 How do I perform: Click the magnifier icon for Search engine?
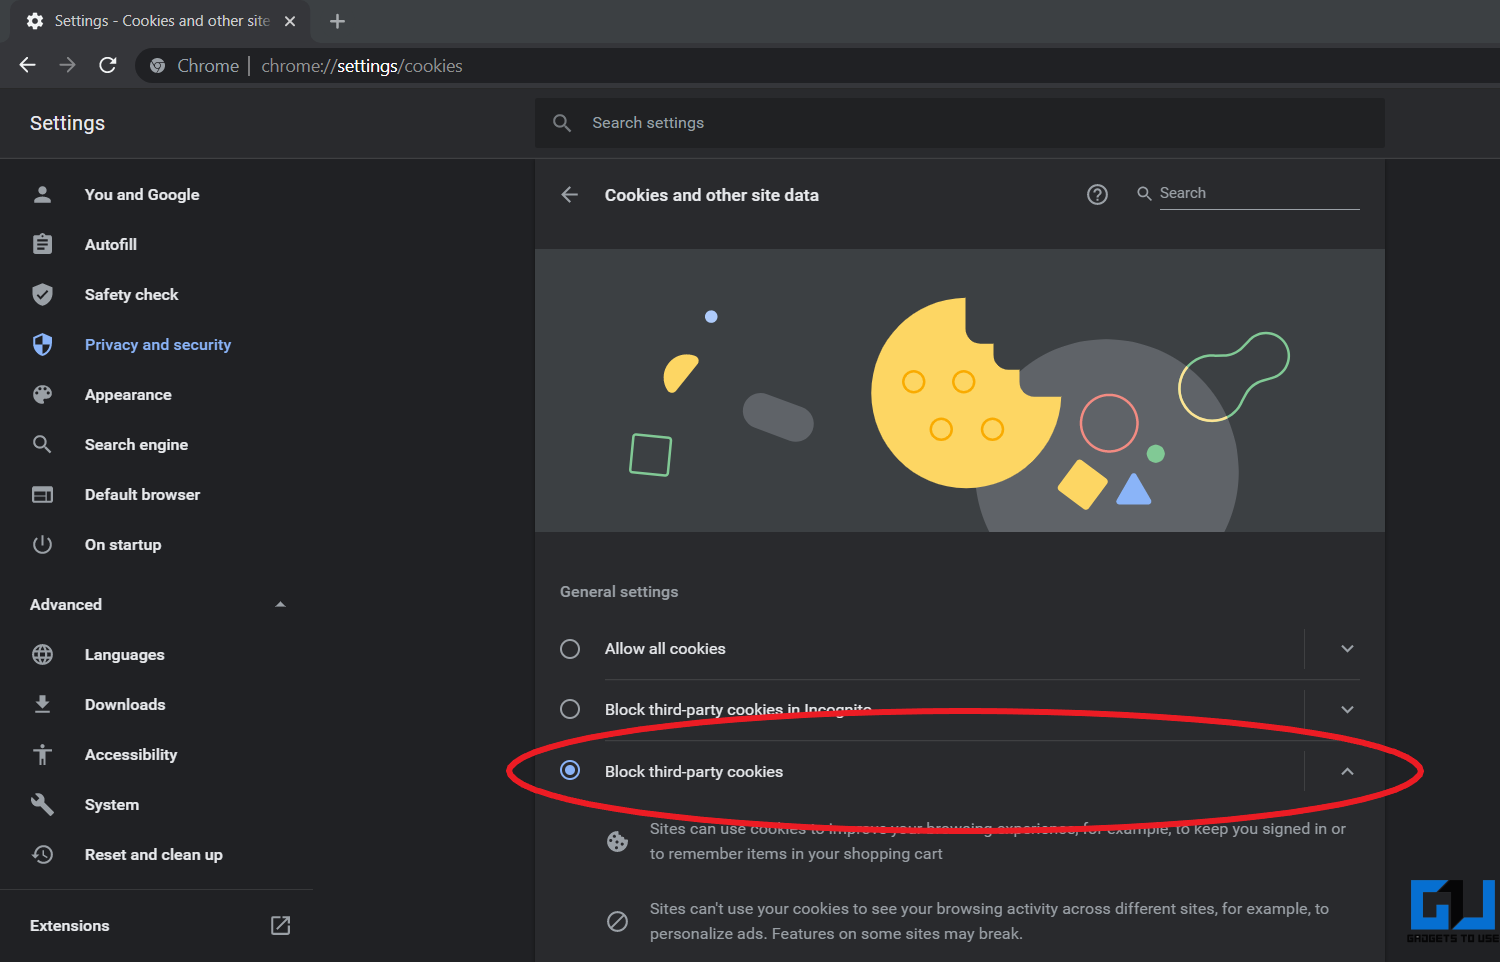coord(42,444)
